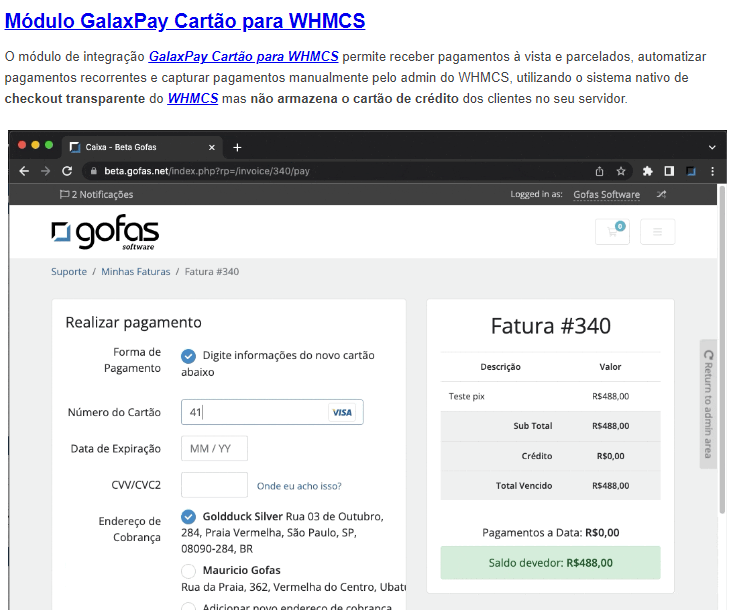Screen dimensions: 734x610
Task: Click the browser forward arrow
Action: [45, 171]
